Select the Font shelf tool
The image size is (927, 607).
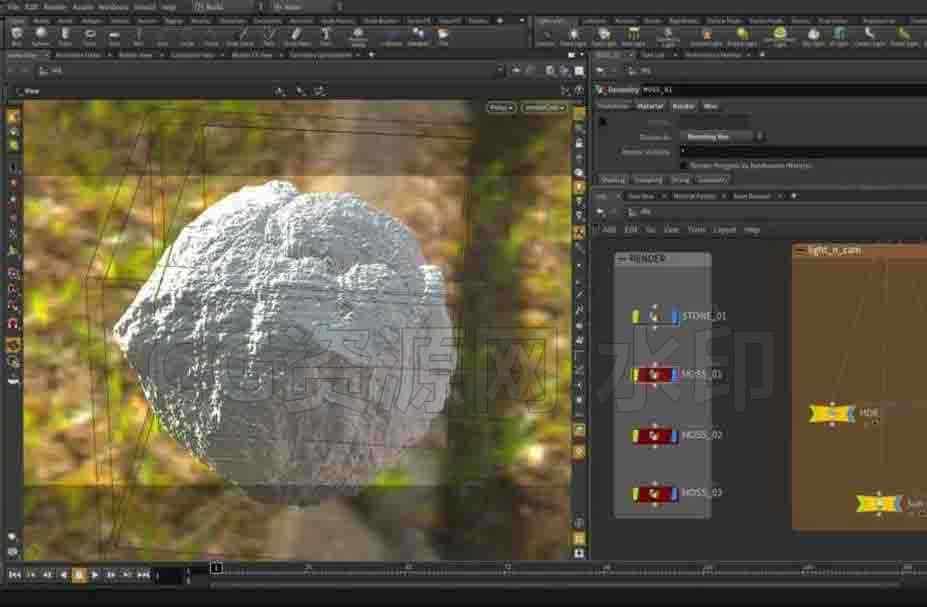[x=326, y=37]
